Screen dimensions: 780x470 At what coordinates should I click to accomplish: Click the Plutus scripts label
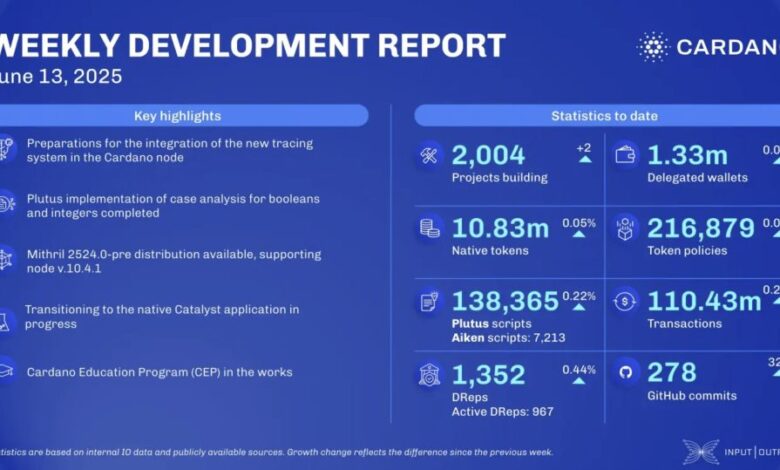click(491, 324)
